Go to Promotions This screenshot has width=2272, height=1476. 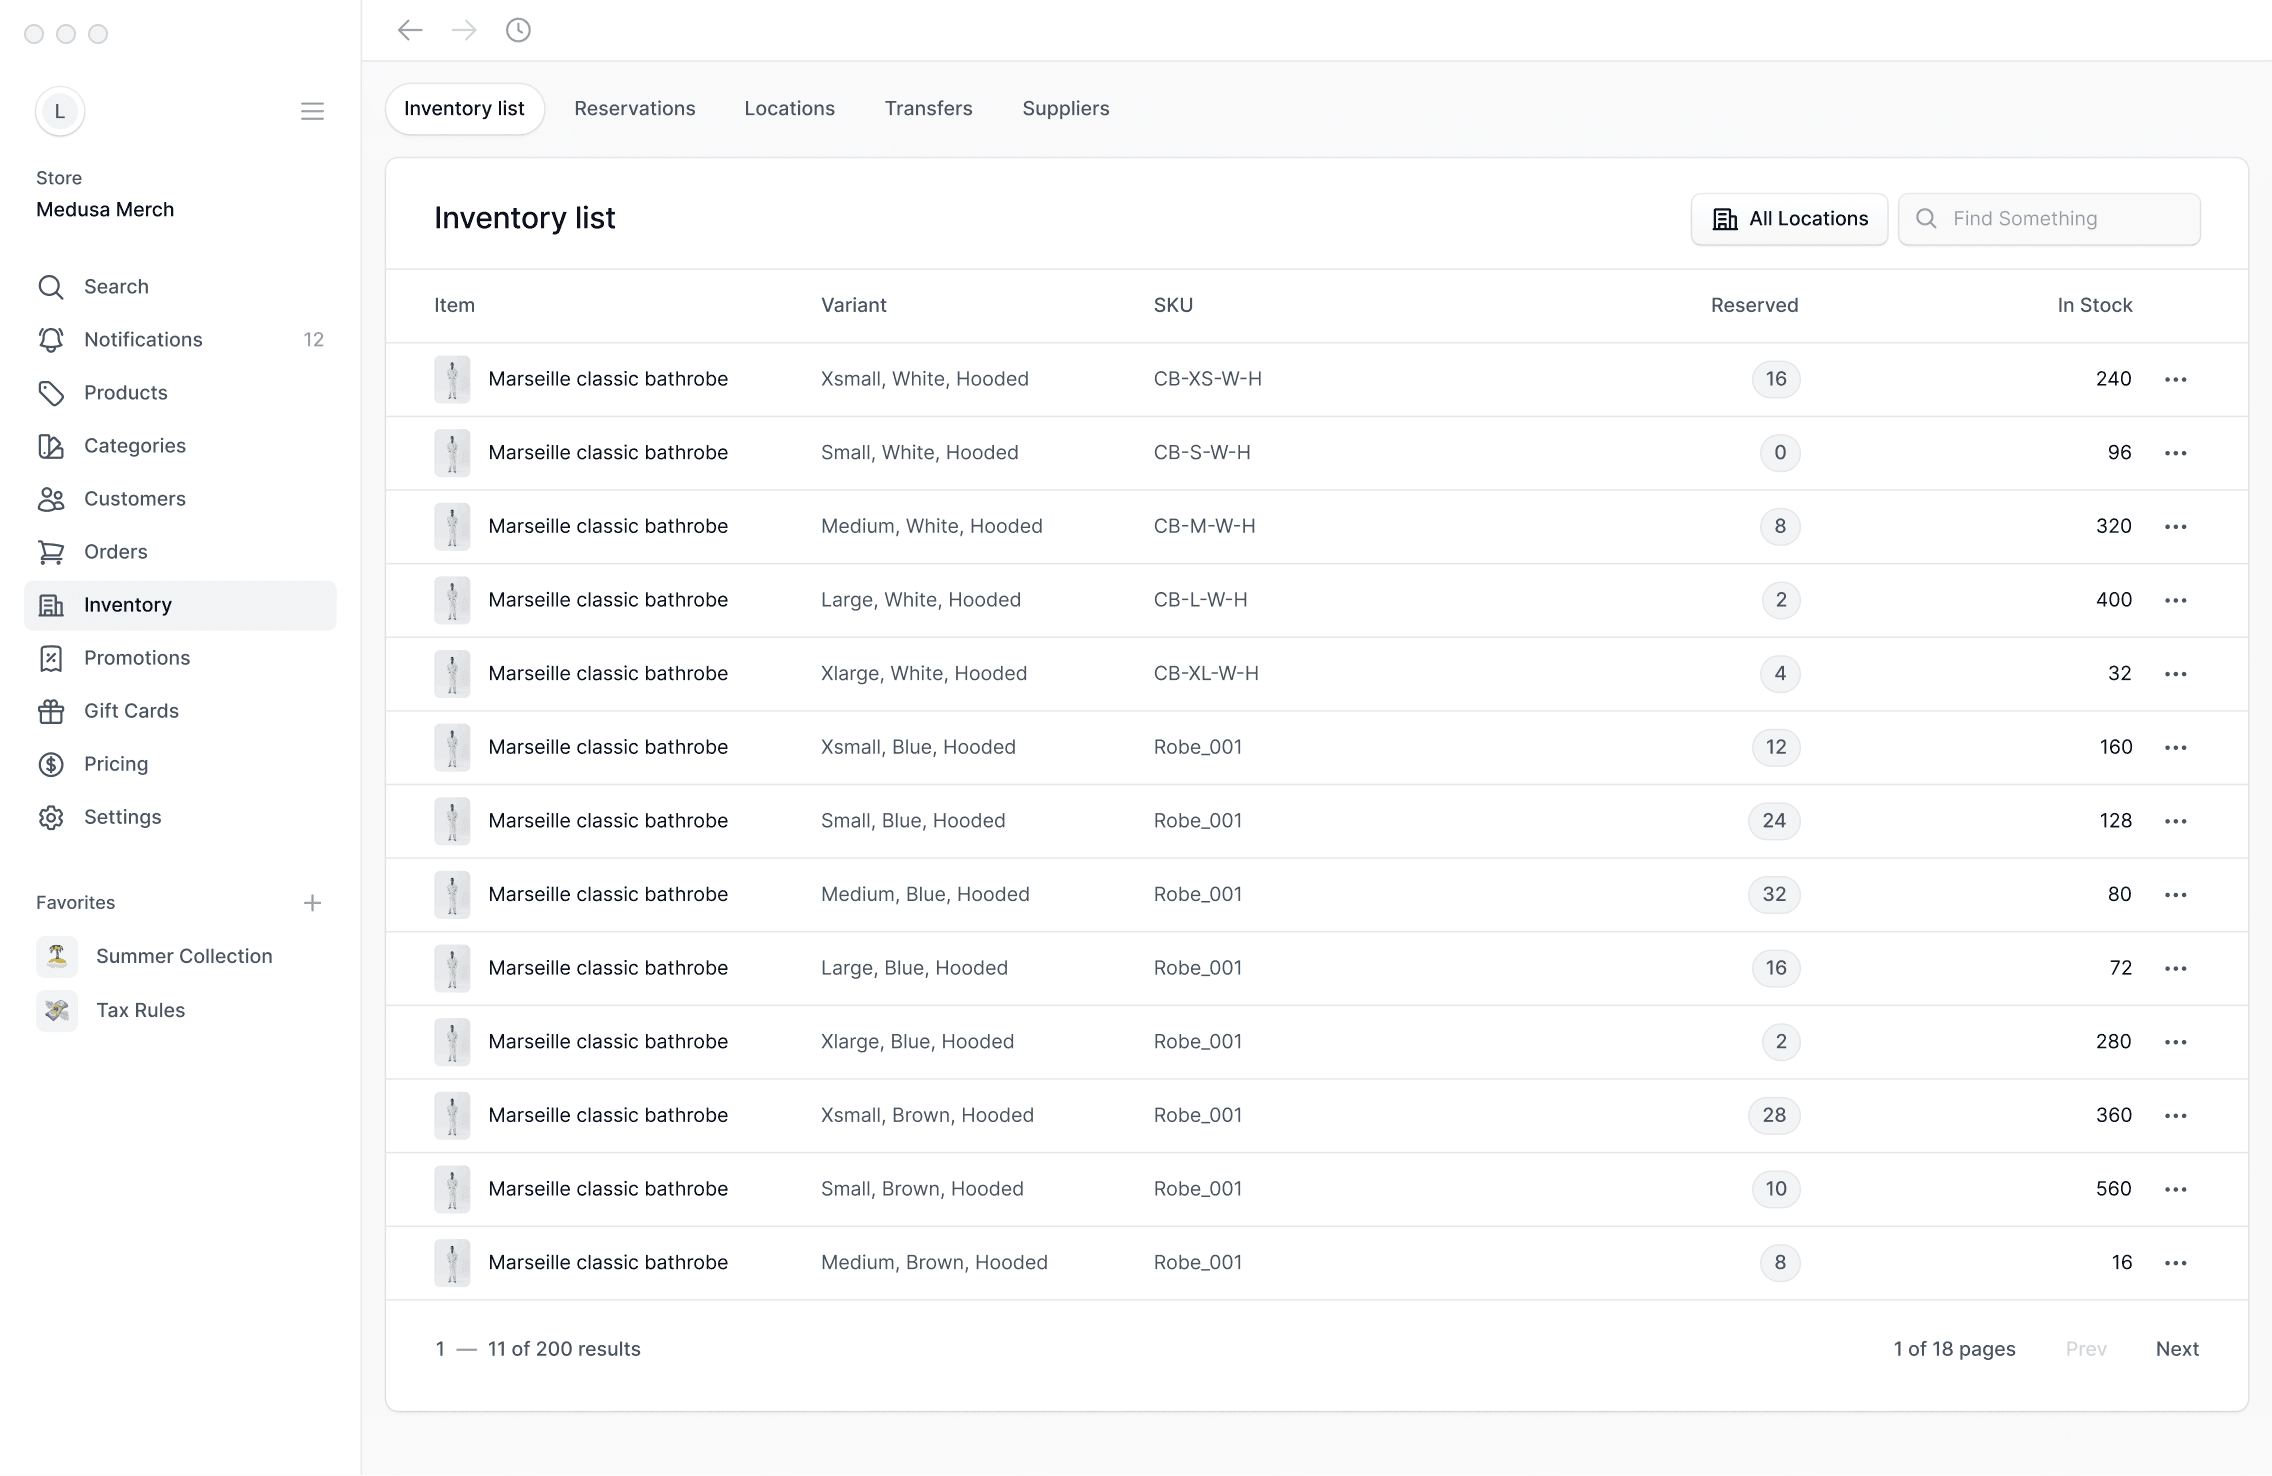tap(137, 657)
